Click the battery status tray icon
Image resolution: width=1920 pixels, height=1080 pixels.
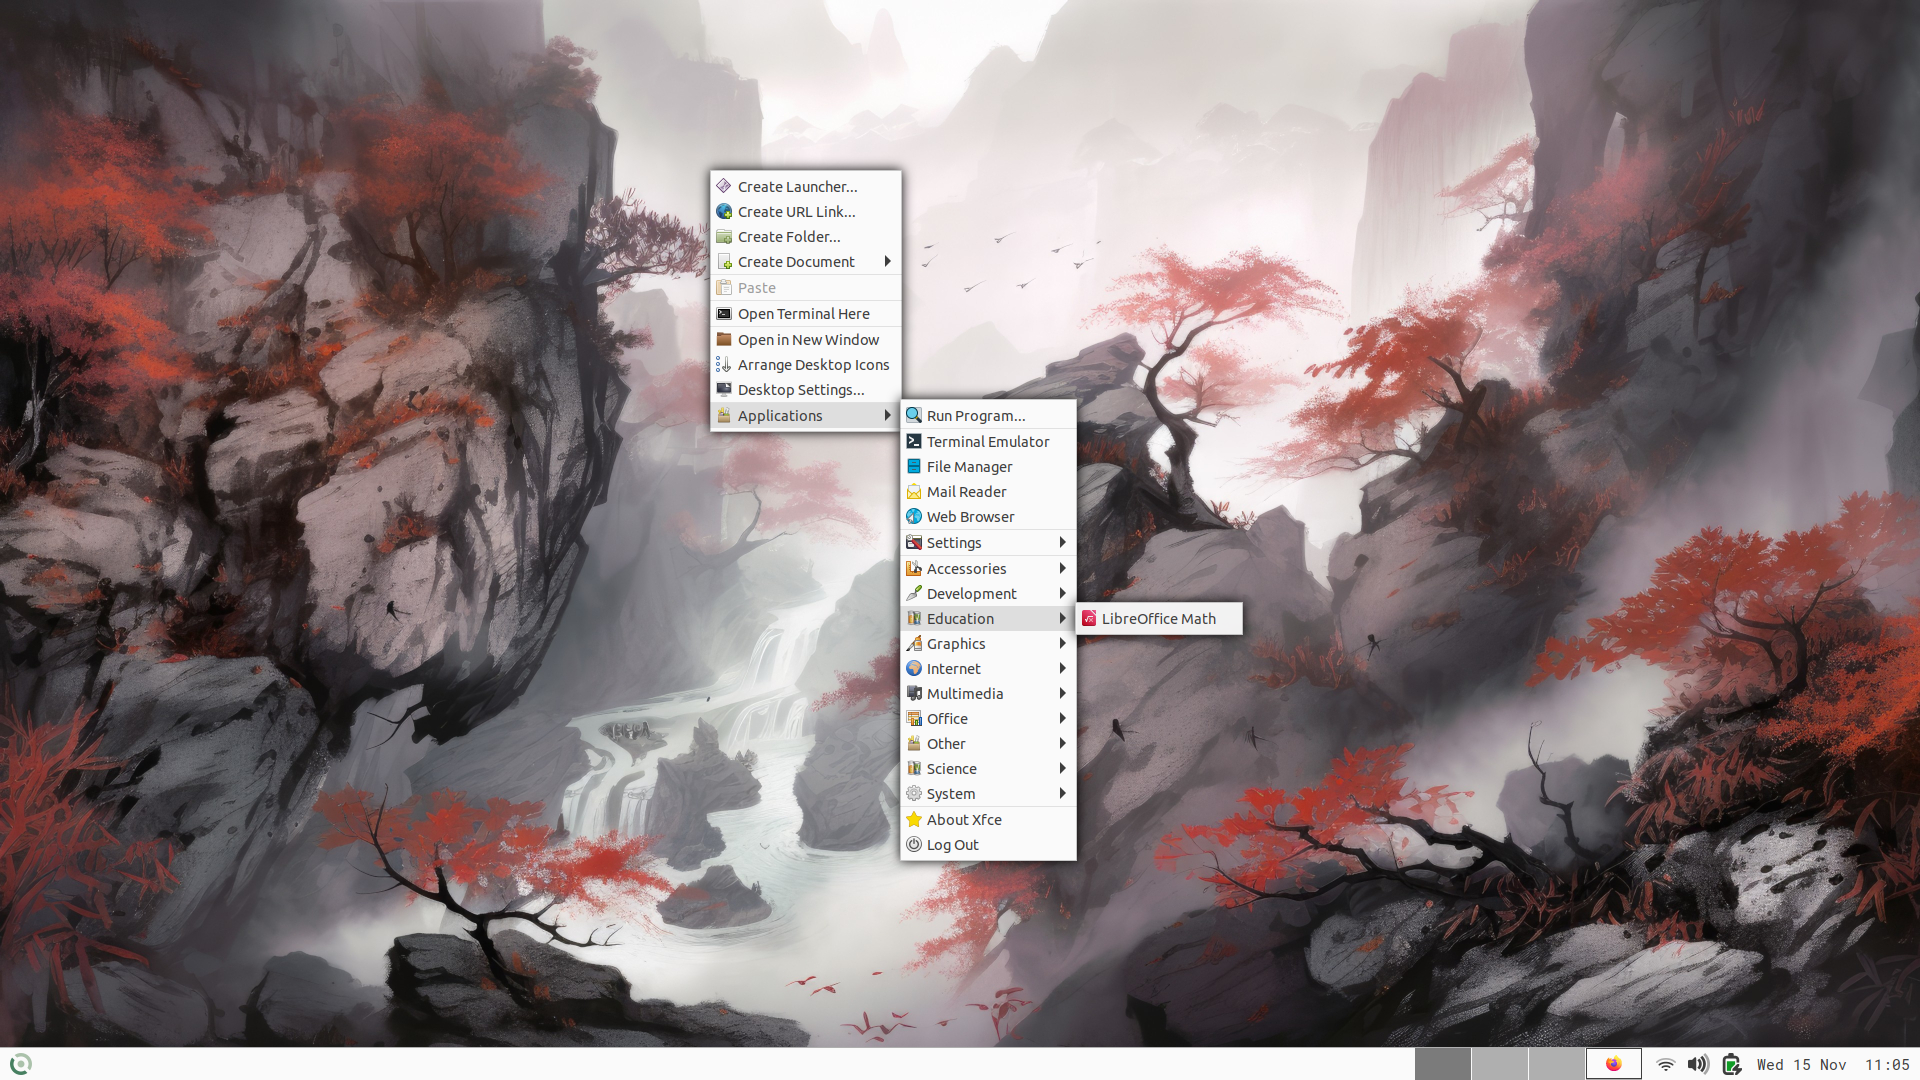pyautogui.click(x=1731, y=1064)
